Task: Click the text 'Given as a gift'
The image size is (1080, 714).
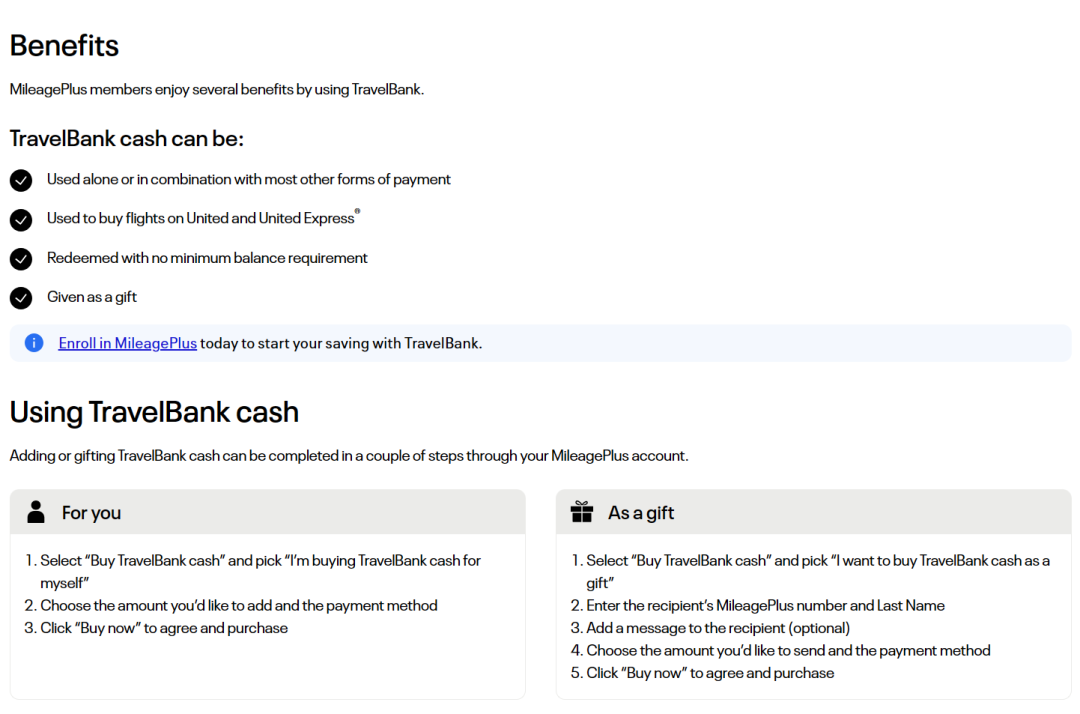Action: (92, 297)
